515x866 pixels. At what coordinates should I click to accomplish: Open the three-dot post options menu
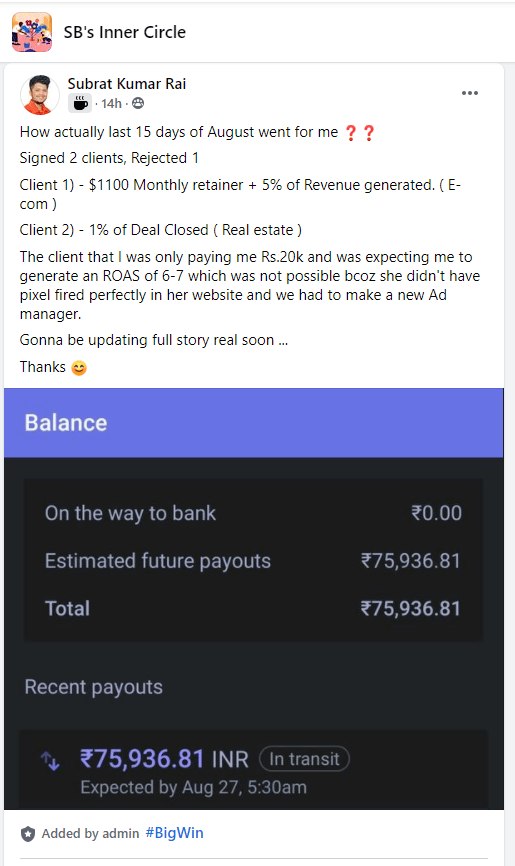(x=470, y=93)
